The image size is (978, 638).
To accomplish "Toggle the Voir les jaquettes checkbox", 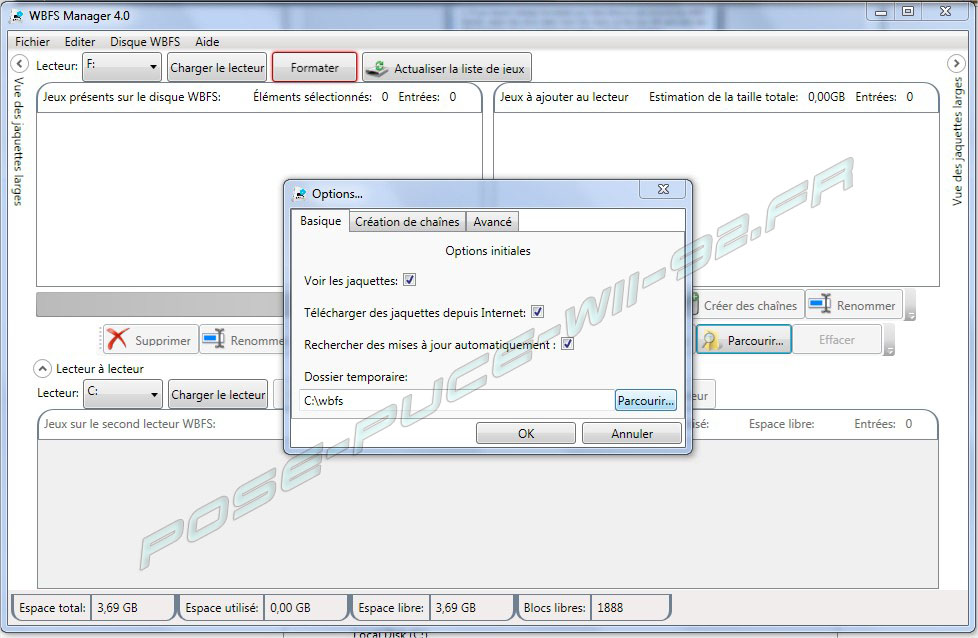I will (409, 280).
